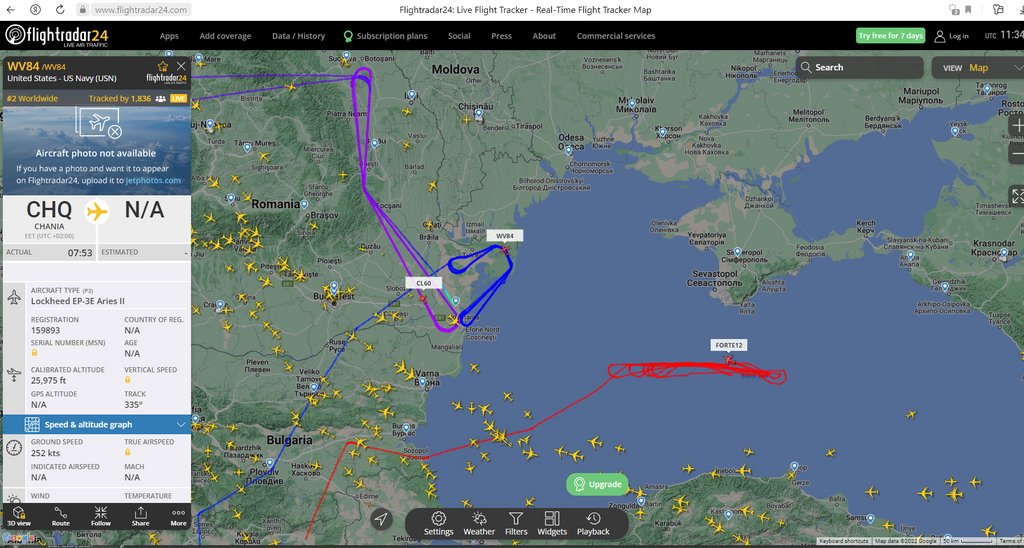Click the Share button in panel toolbar
1024x548 pixels.
point(140,516)
